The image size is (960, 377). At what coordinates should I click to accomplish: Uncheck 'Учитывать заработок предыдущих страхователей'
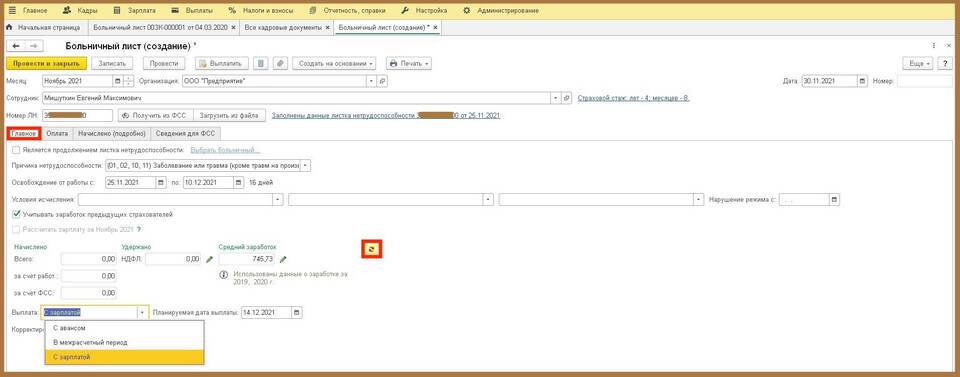click(x=16, y=215)
